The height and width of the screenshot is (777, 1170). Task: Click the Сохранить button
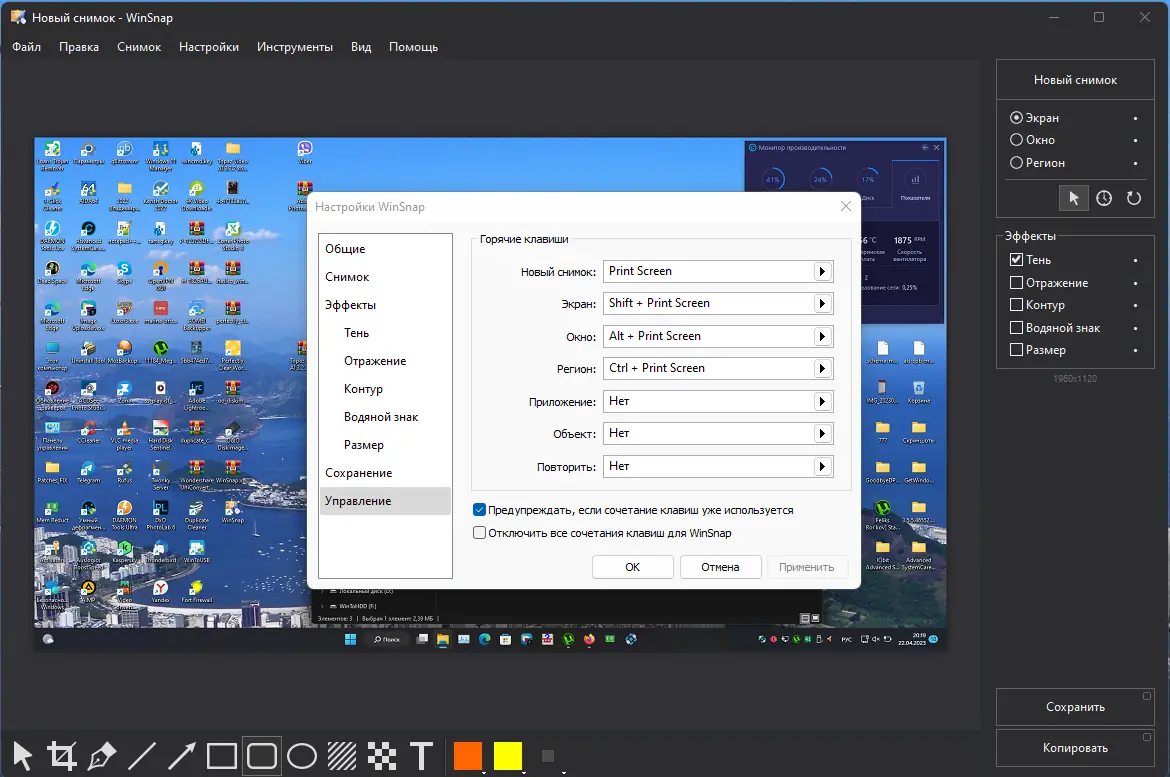[x=1075, y=707]
